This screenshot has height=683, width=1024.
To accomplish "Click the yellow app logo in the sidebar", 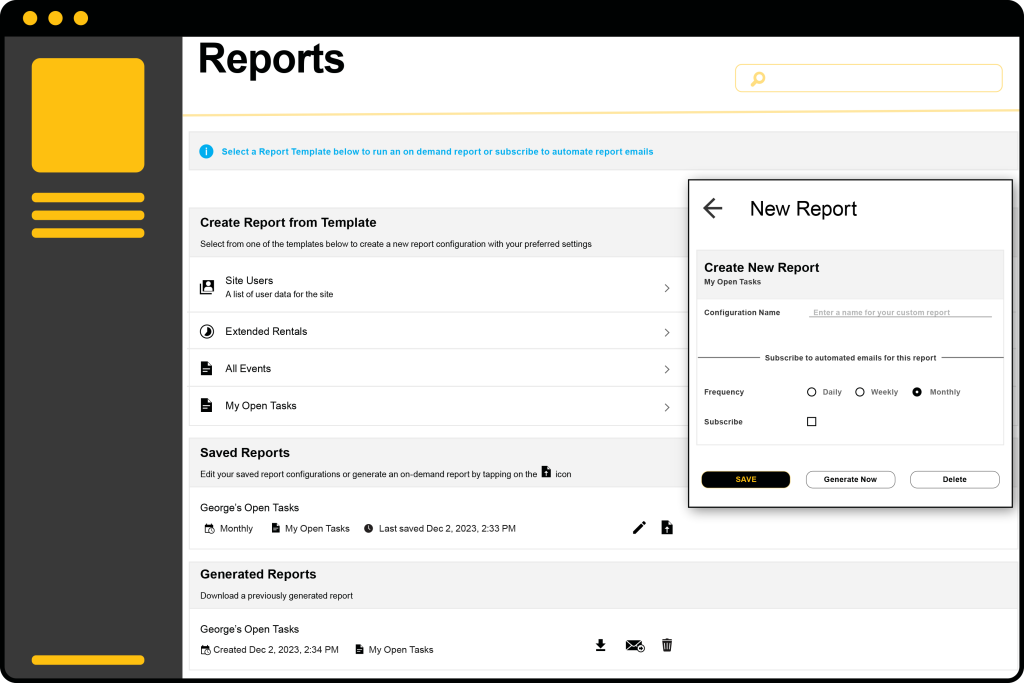I will click(x=87, y=115).
